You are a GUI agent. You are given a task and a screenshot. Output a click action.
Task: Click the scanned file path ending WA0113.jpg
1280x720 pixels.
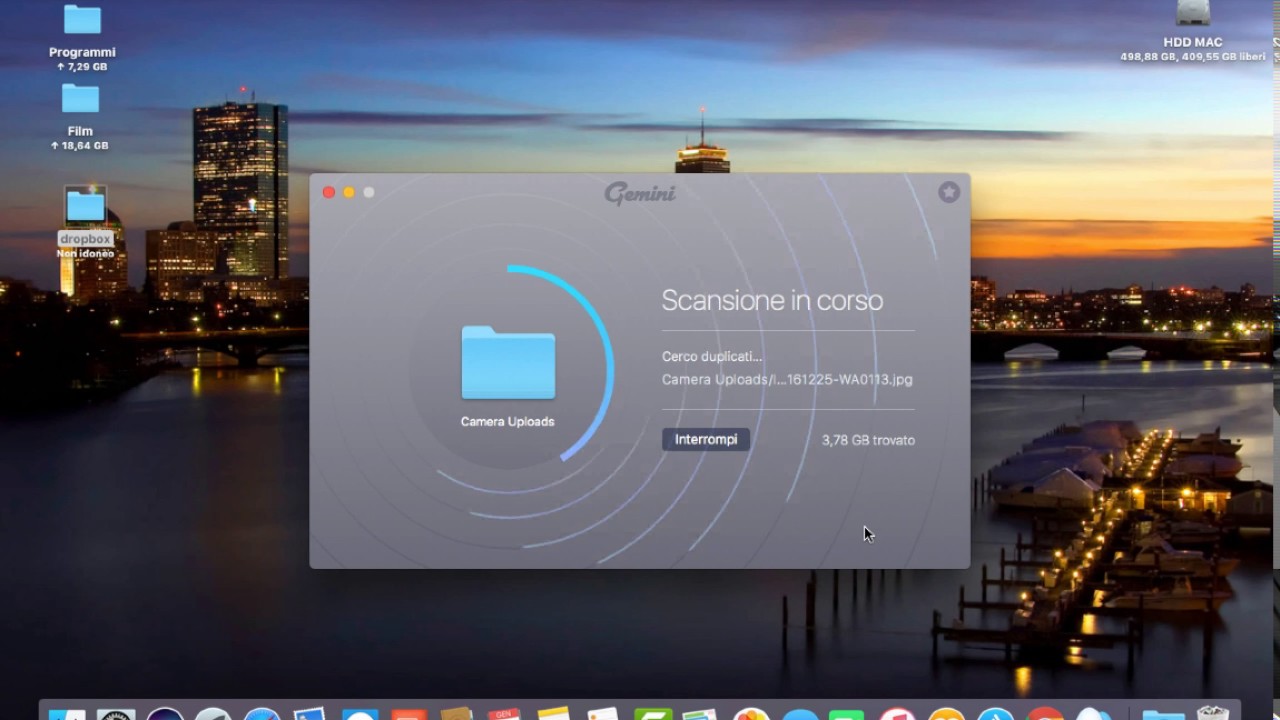pos(787,380)
